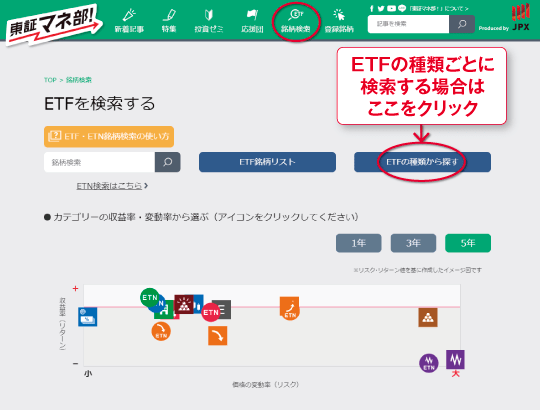
Task: Open the ETF銘柄リスト button
Action: 267,162
